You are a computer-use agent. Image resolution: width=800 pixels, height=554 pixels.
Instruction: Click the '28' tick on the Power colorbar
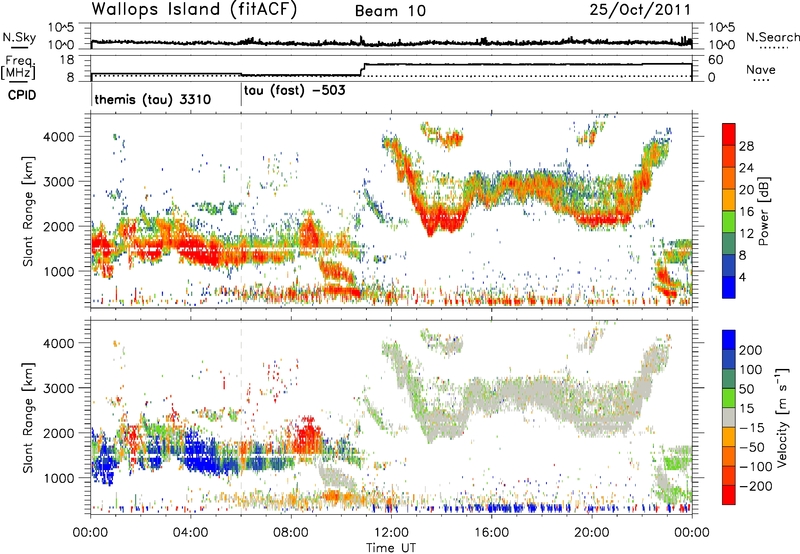point(746,146)
